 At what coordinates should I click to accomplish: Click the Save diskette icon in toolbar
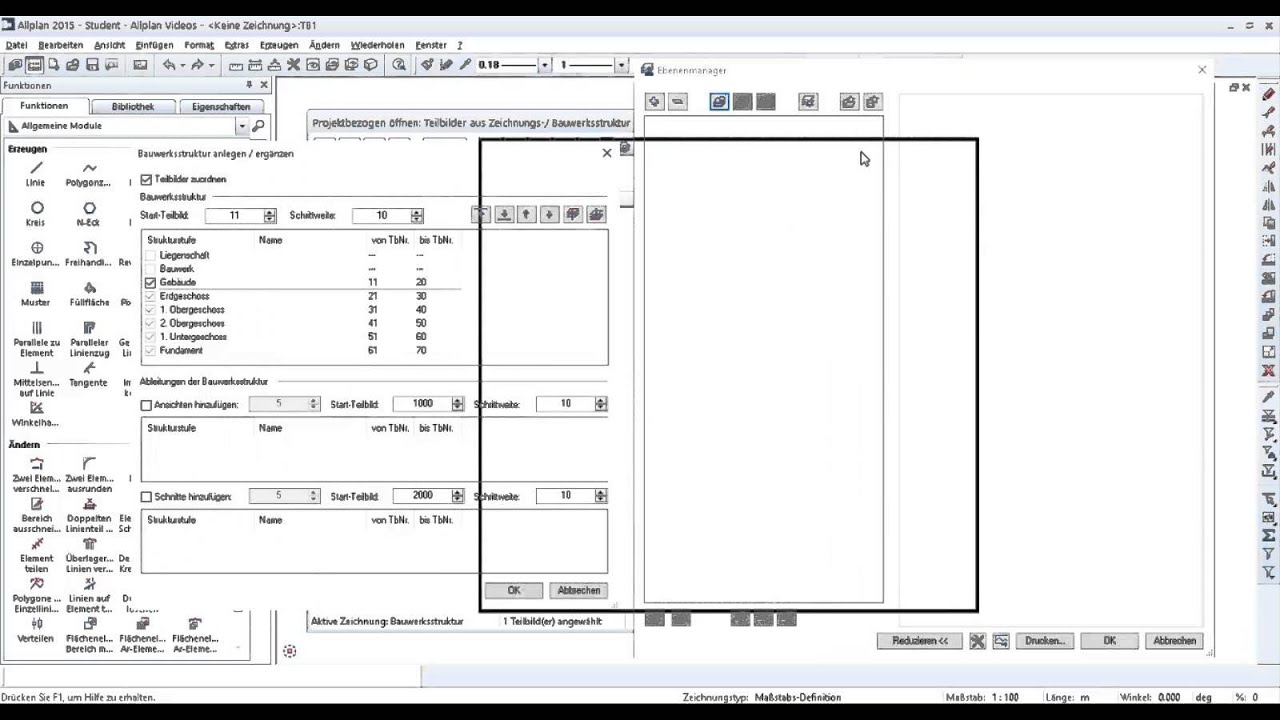tap(92, 65)
